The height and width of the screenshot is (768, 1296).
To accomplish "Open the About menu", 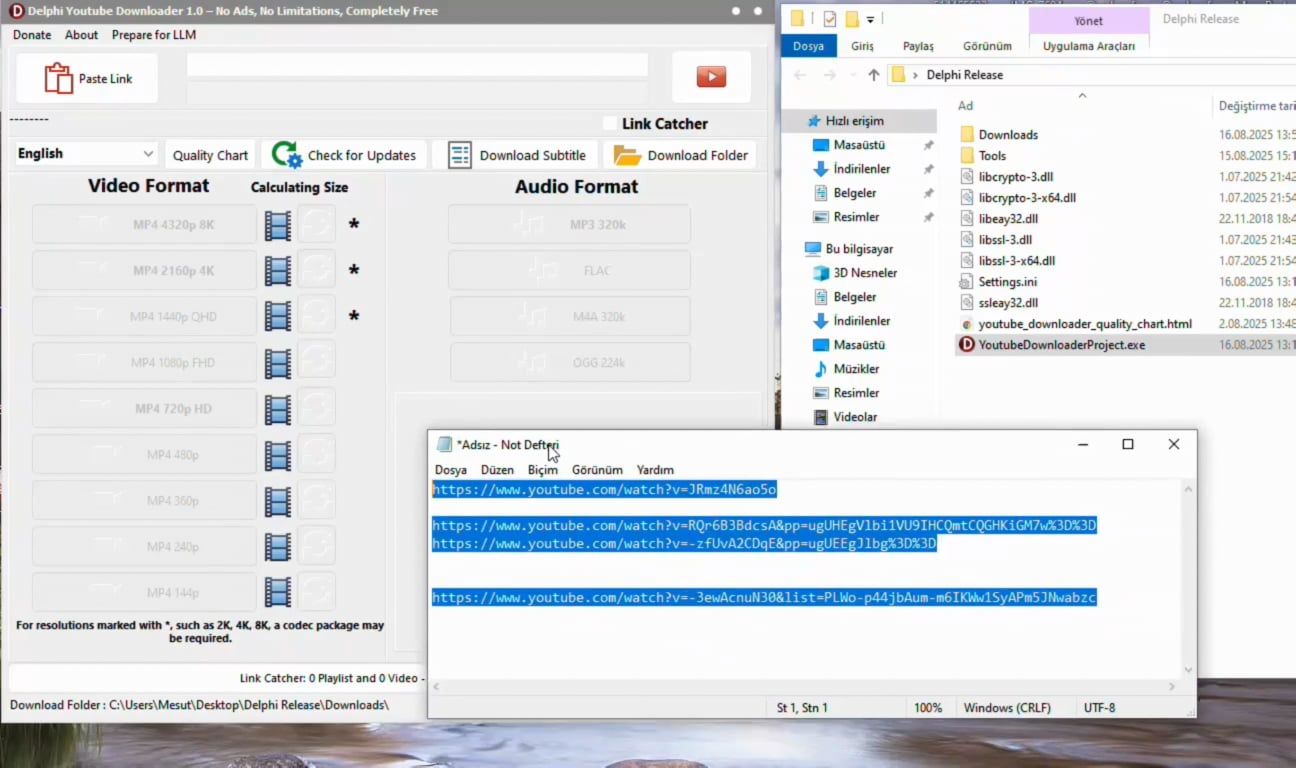I will tap(82, 35).
